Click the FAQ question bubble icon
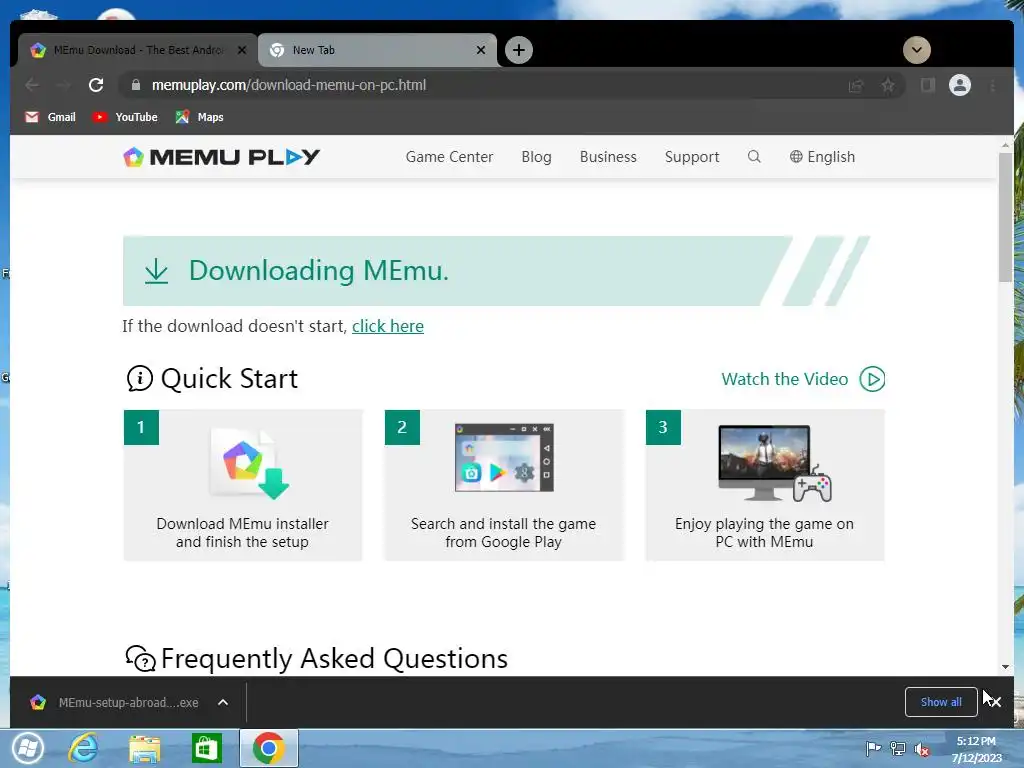 tap(140, 659)
